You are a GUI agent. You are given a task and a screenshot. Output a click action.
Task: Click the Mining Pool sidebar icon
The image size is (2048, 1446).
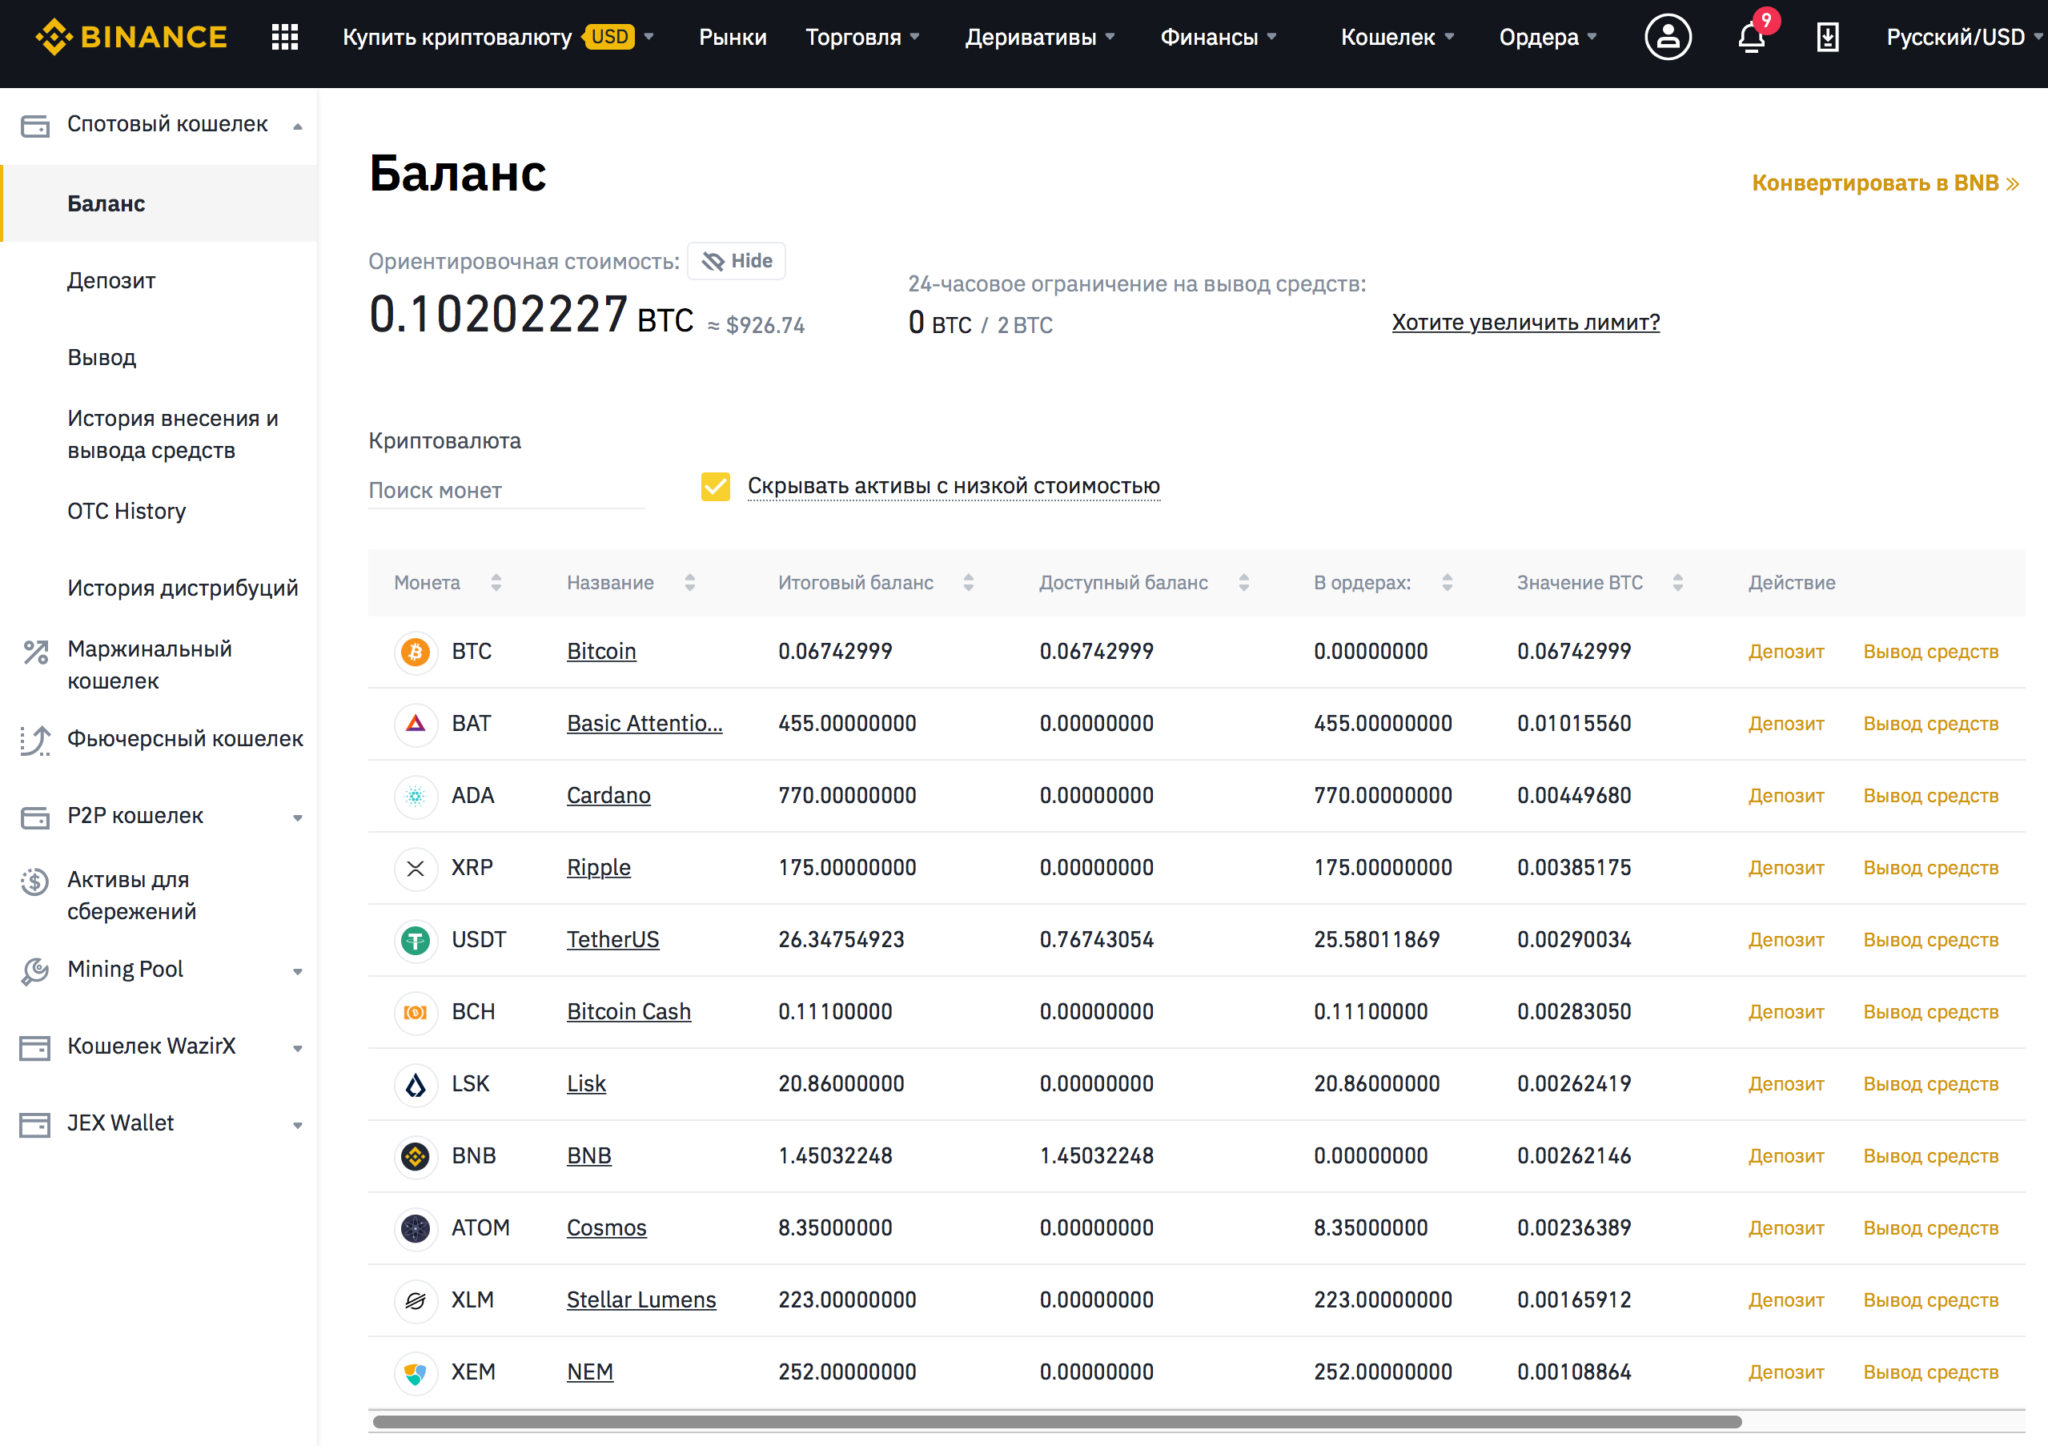[x=34, y=969]
